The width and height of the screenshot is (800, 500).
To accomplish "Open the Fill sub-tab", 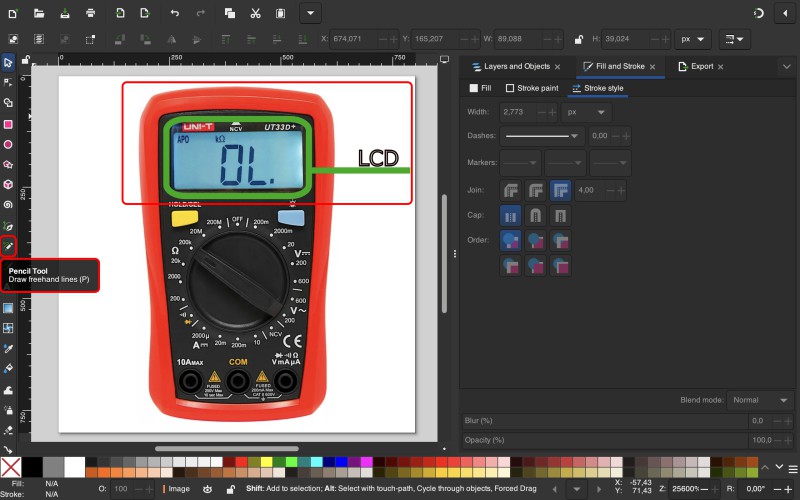I will pyautogui.click(x=480, y=88).
